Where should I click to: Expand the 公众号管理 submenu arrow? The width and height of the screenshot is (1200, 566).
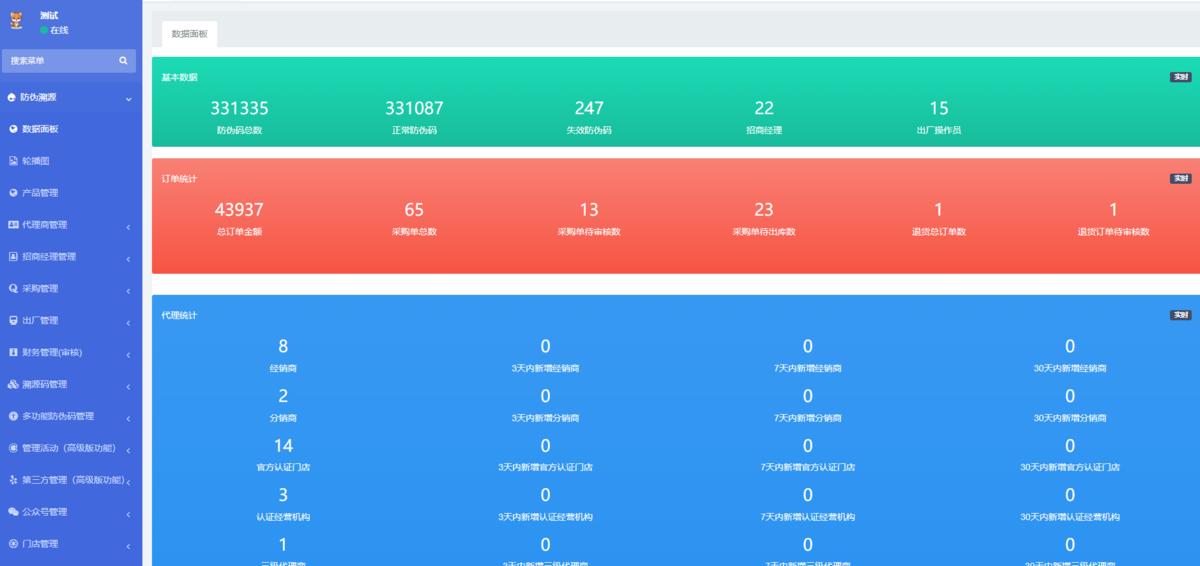tap(128, 514)
